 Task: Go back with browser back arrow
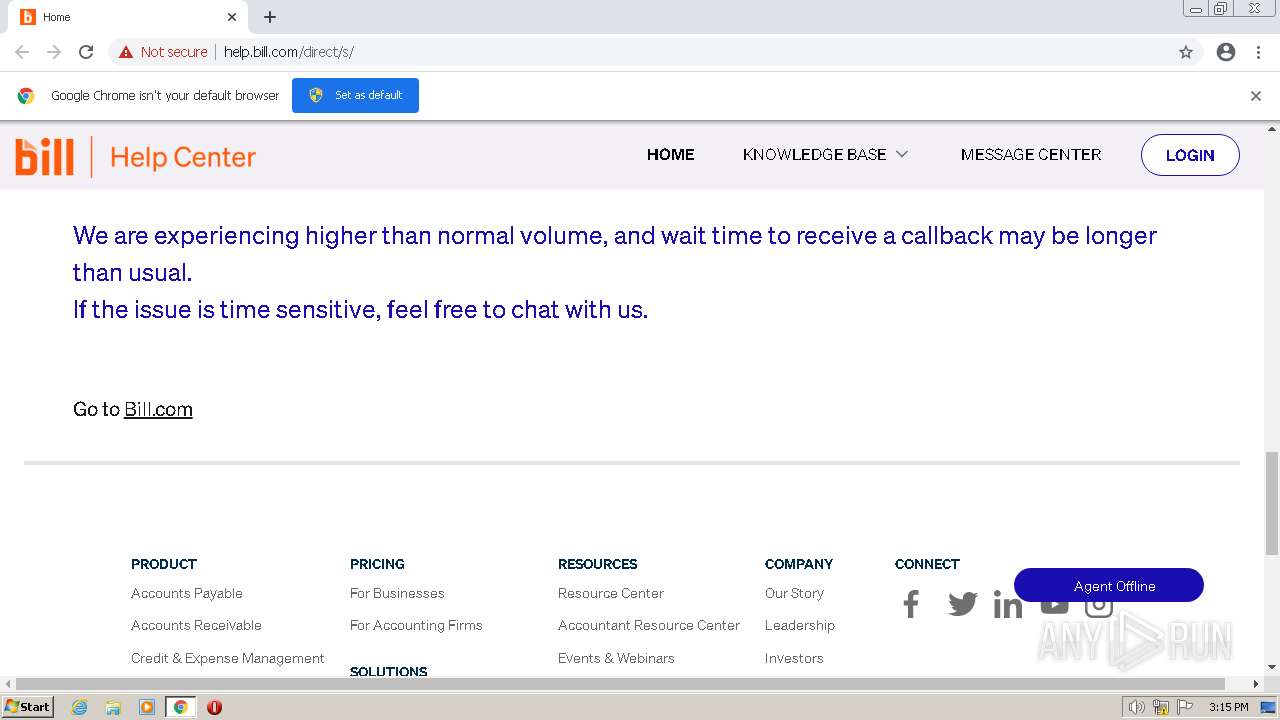point(22,52)
